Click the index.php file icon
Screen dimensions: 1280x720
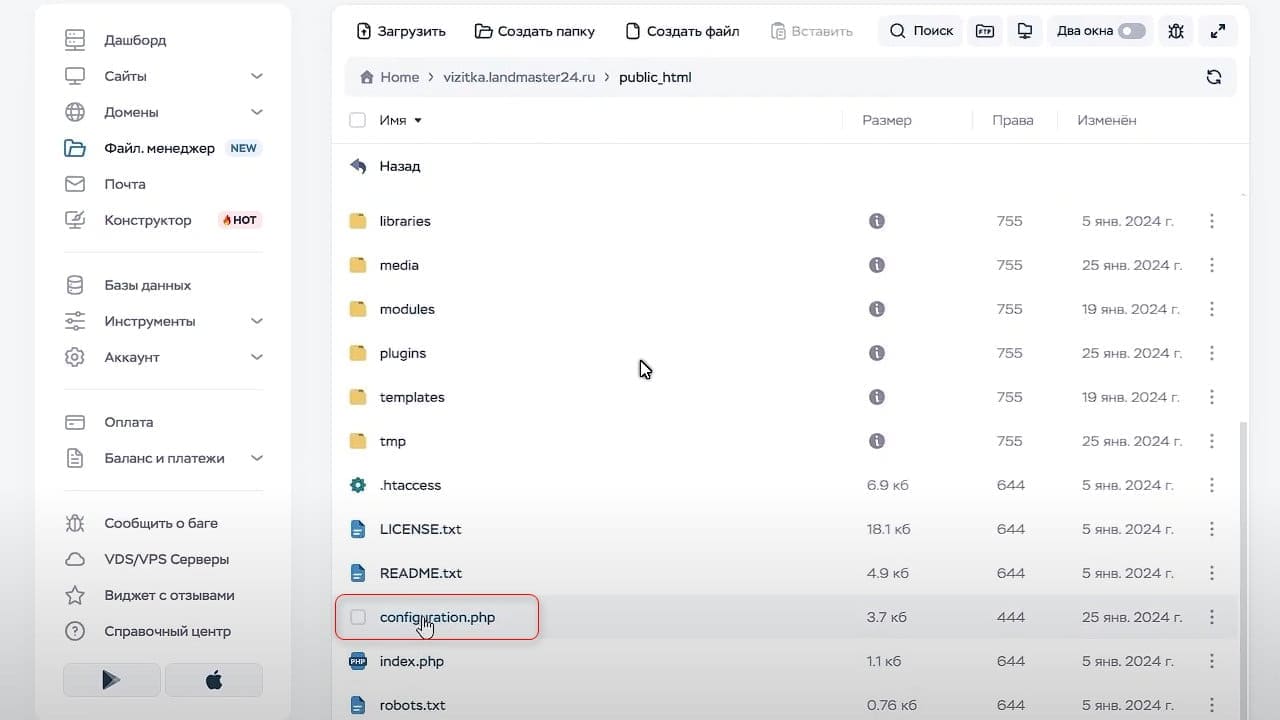(x=358, y=661)
